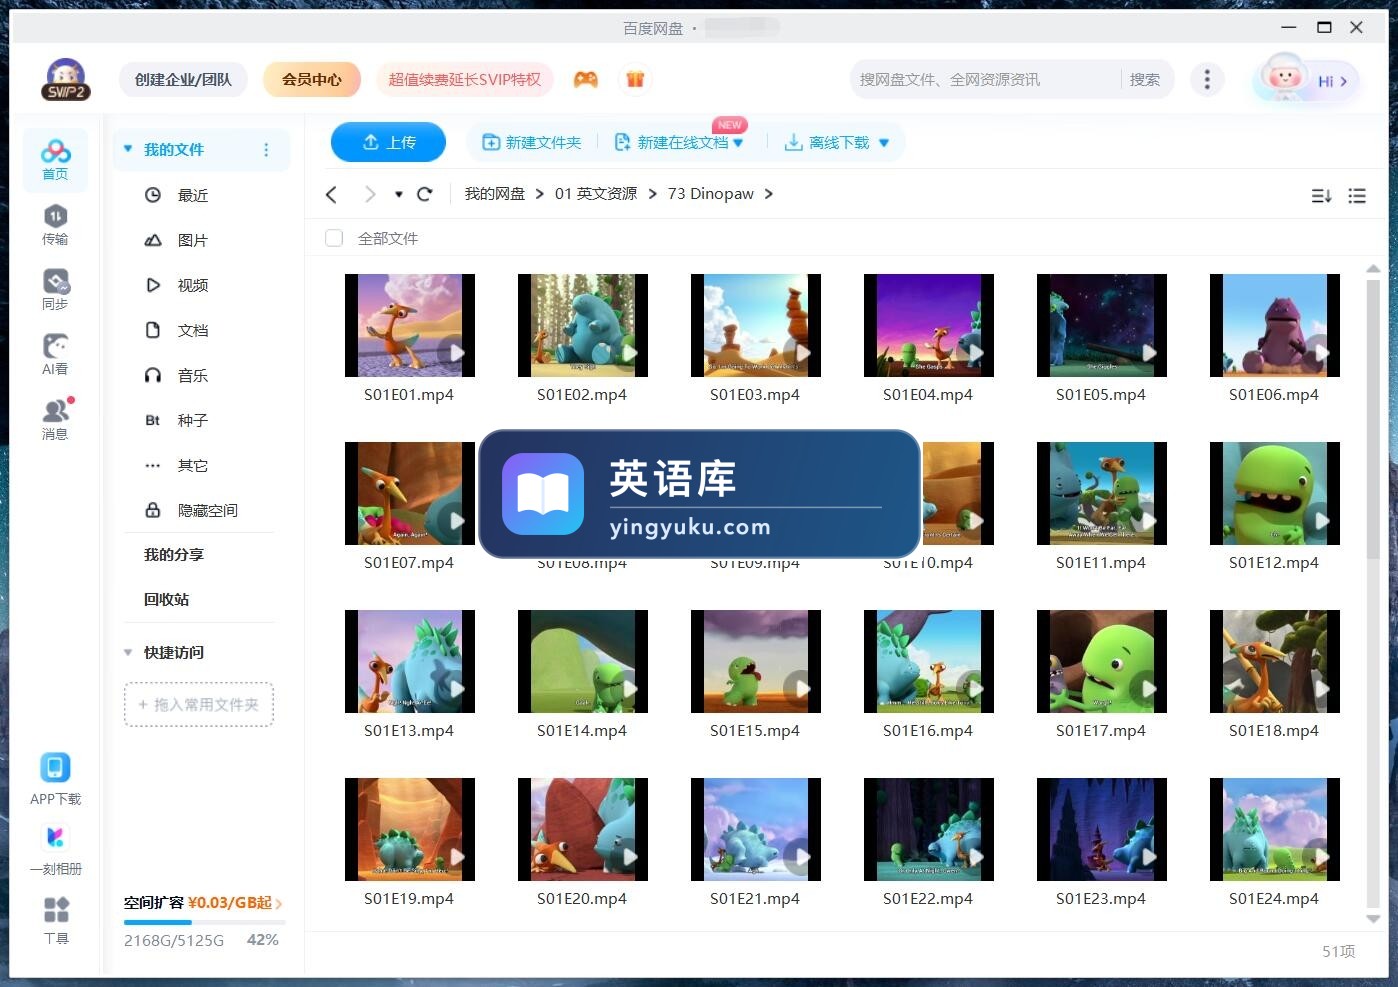This screenshot has height=987, width=1398.
Task: Click three-dot options beside 我的文件
Action: pyautogui.click(x=266, y=150)
